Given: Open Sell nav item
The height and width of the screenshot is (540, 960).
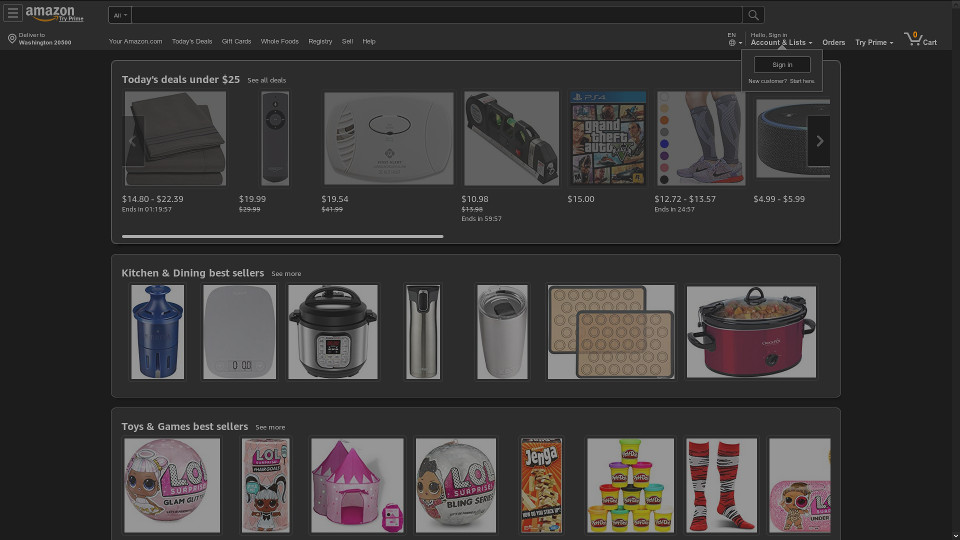Looking at the screenshot, I should (x=347, y=42).
